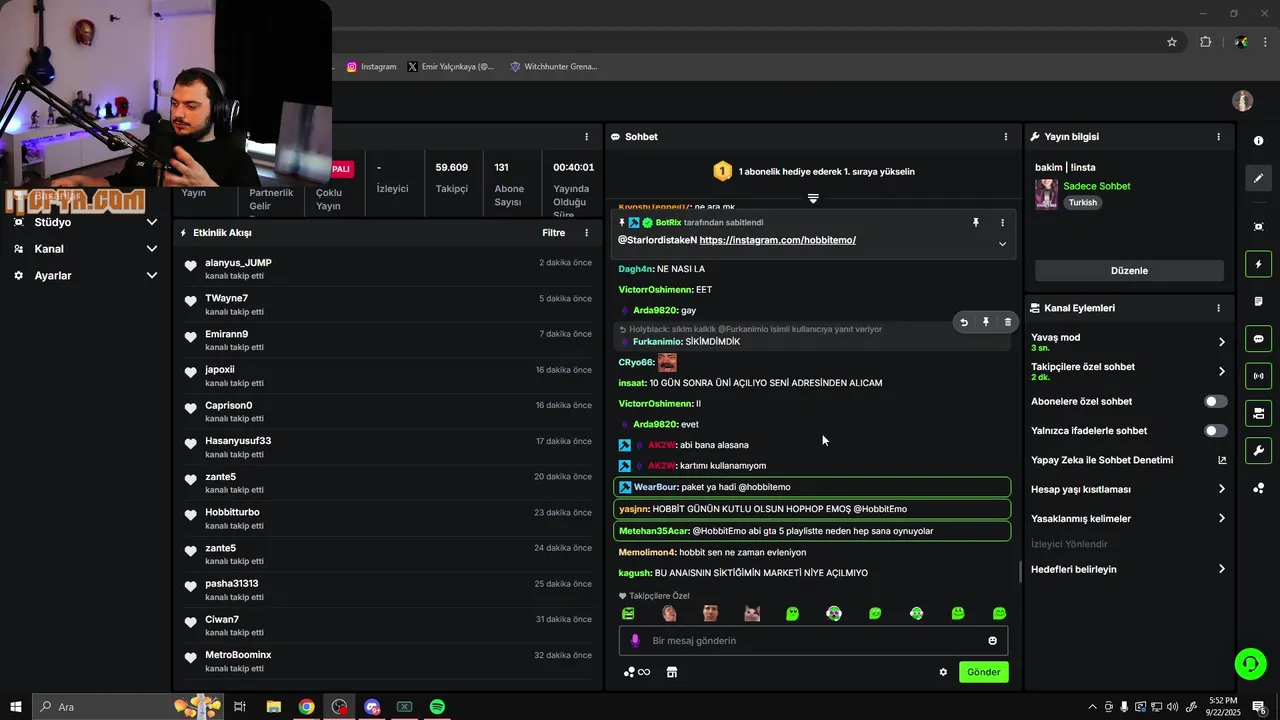Toggle the broadcast signal panel icon
The width and height of the screenshot is (1280, 720).
pos(1258,376)
